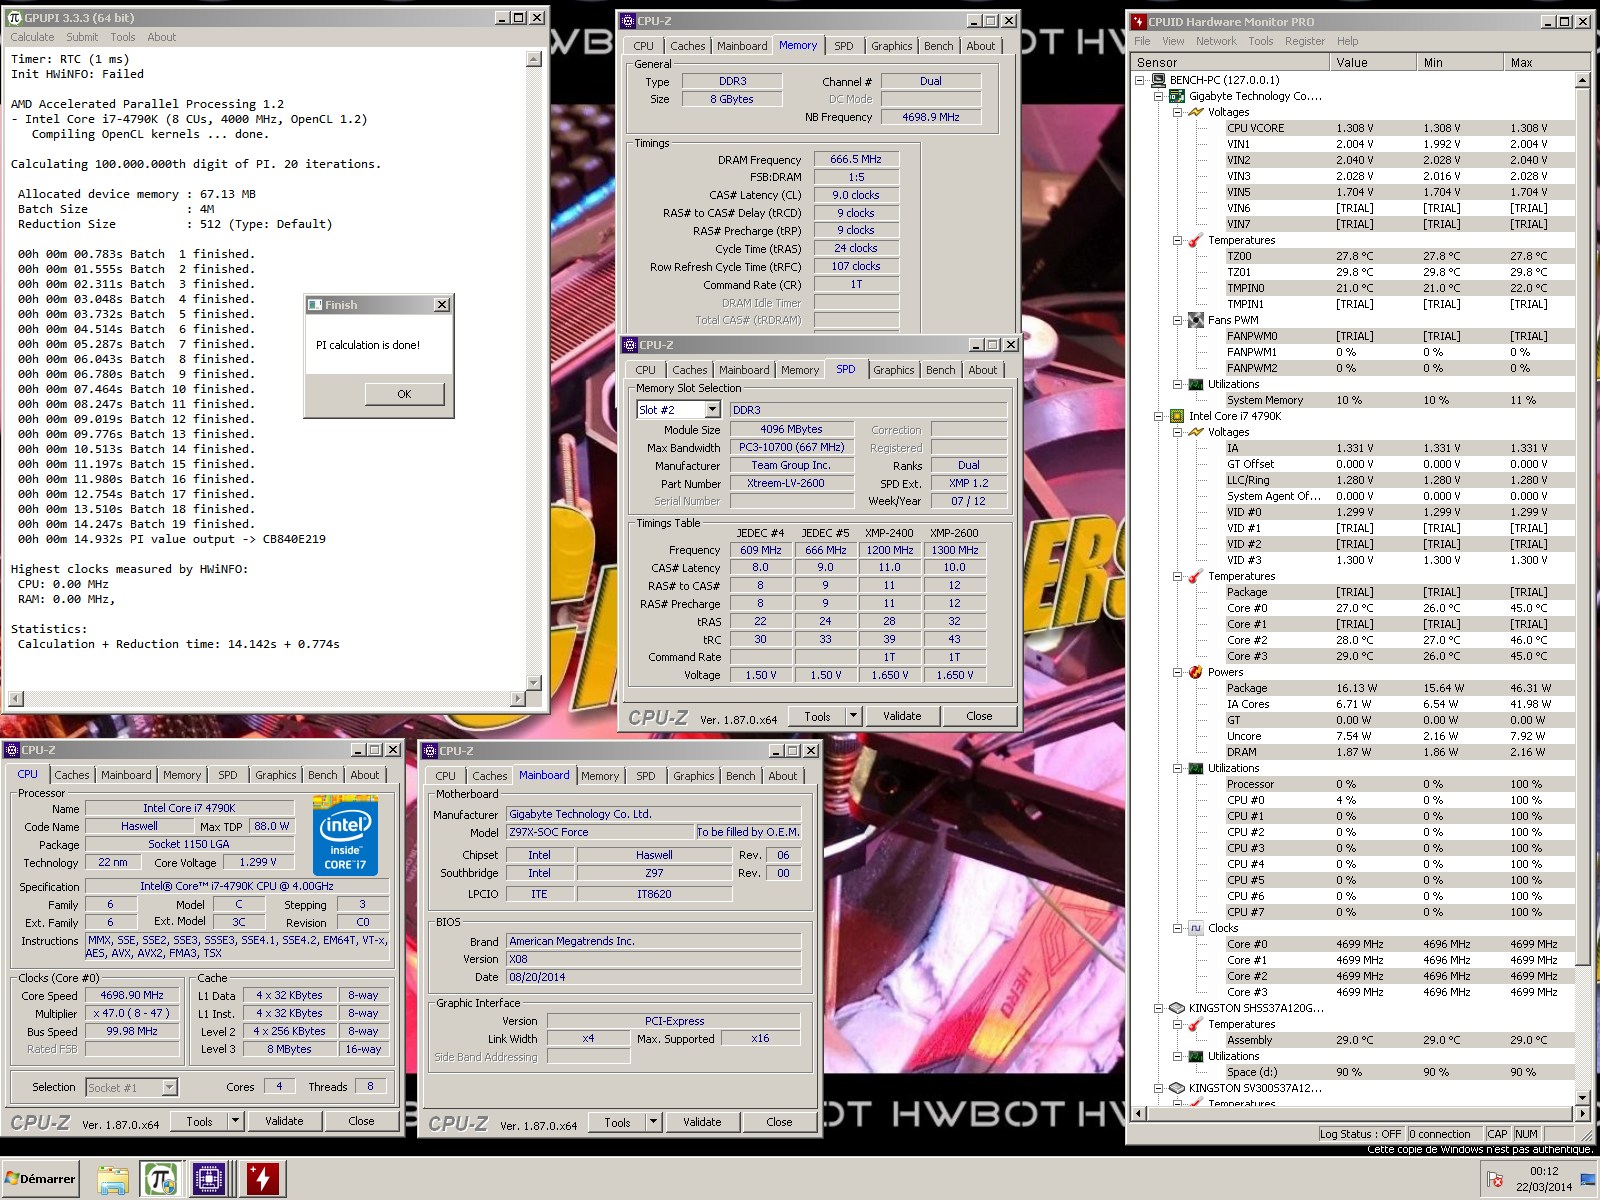Open CPU-Z SPD window title bar icon

tap(629, 345)
